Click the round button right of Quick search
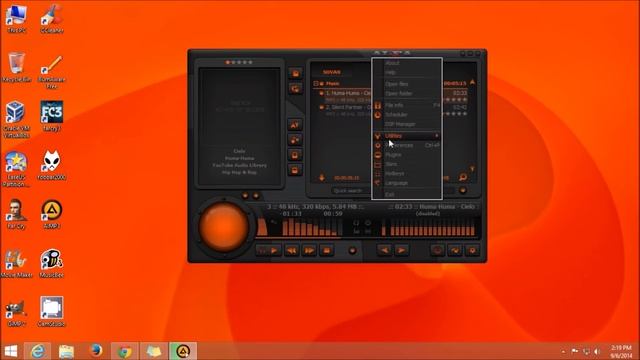Screen dimensions: 640x360 (462, 190)
